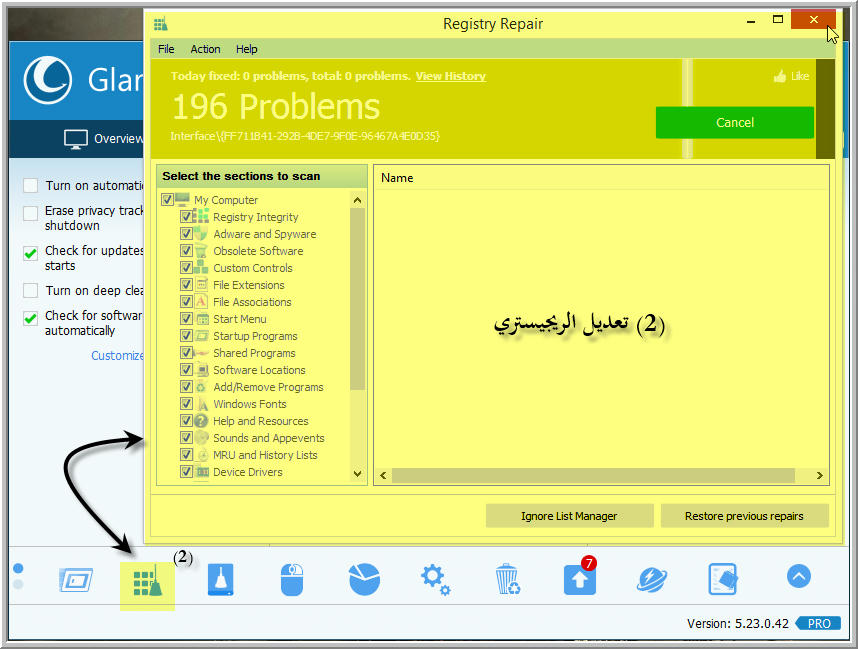Open the View History link
The height and width of the screenshot is (649, 858).
(450, 76)
